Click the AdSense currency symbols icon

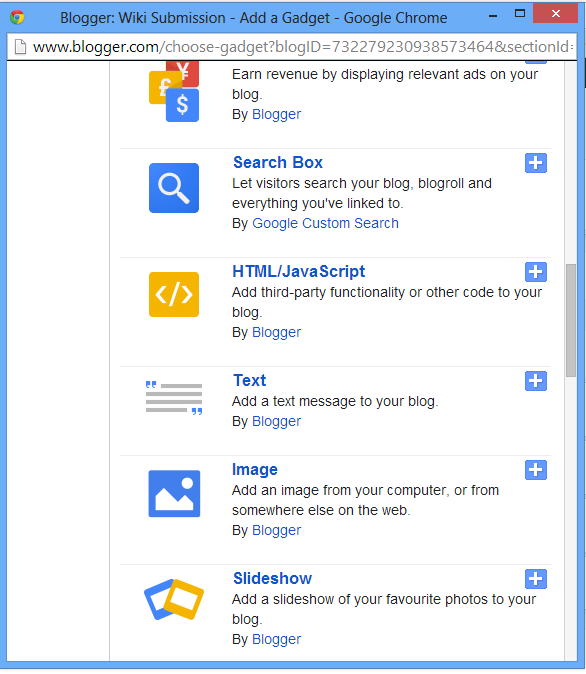point(174,92)
